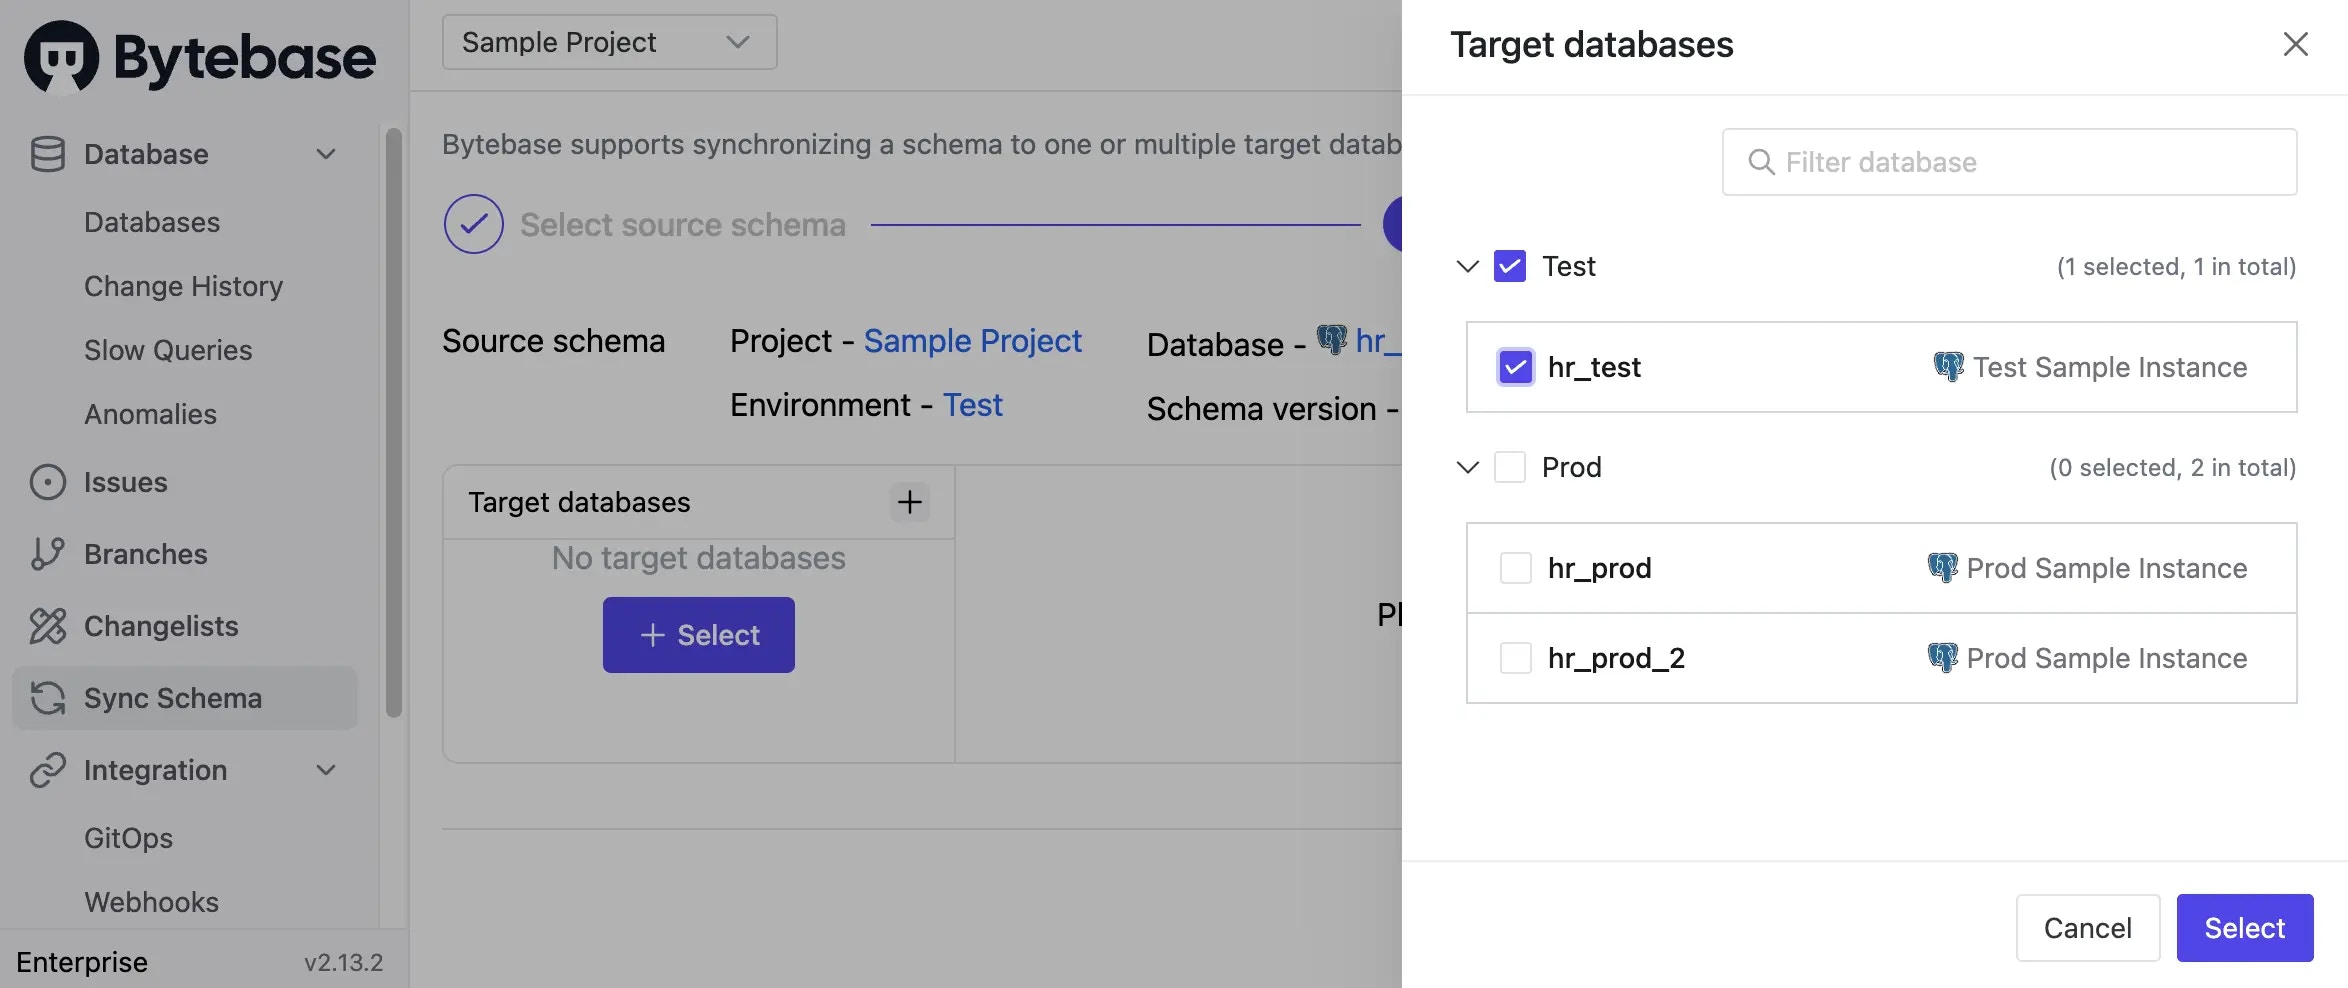Click the Changelists icon in sidebar
Screen dimensions: 2348x988
47,626
